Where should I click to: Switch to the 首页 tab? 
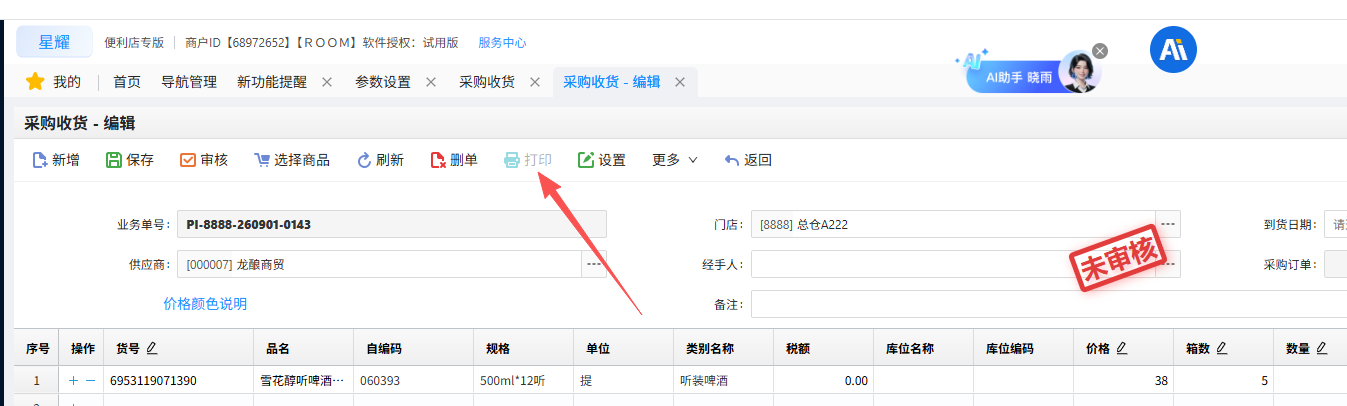[127, 82]
